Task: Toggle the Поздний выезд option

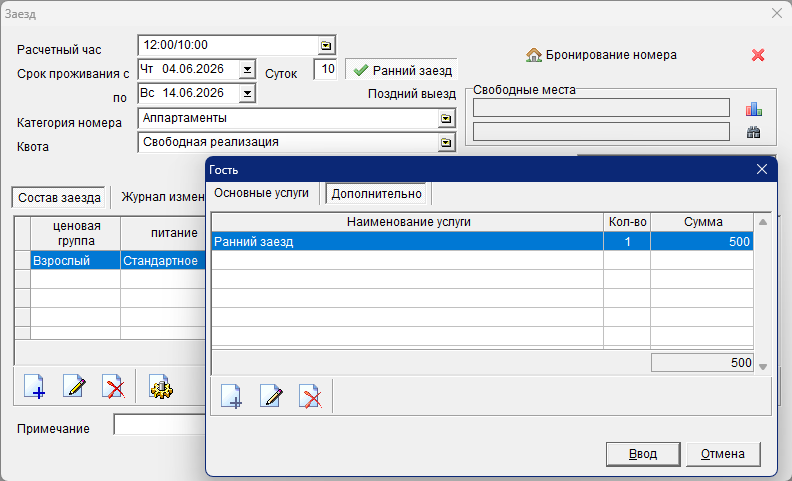Action: 412,94
